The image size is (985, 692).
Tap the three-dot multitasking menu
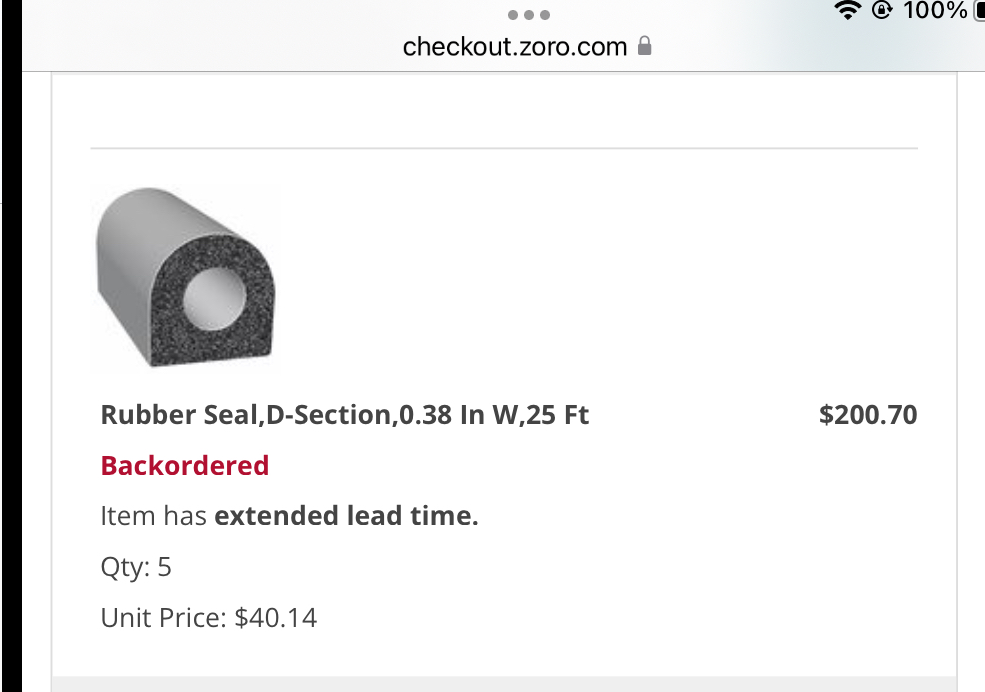[528, 15]
